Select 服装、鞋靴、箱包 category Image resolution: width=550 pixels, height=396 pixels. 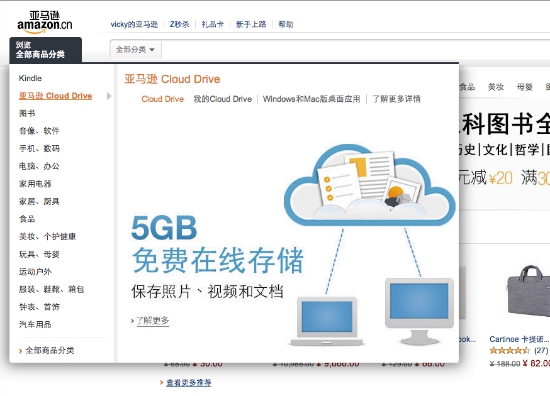click(x=52, y=289)
